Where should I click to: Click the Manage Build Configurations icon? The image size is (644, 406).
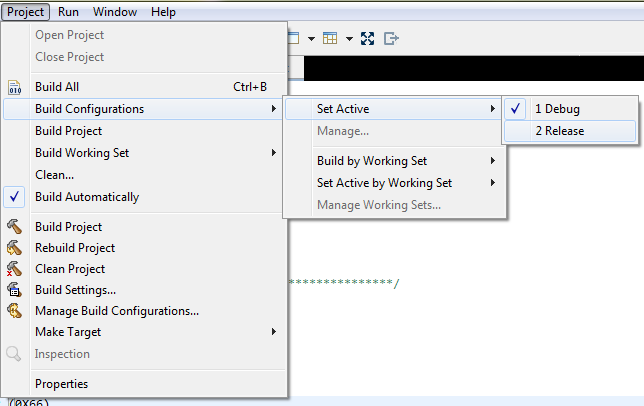tap(14, 311)
